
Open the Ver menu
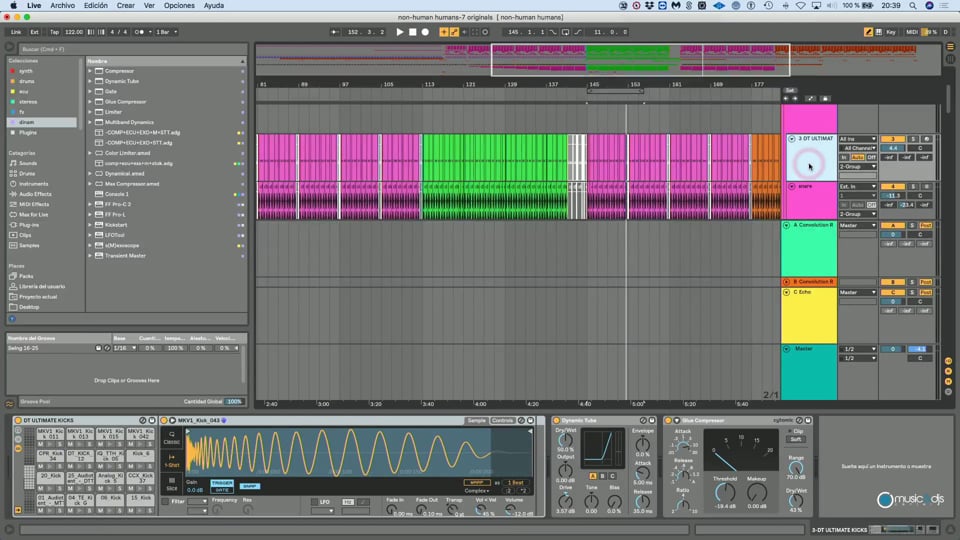point(149,6)
